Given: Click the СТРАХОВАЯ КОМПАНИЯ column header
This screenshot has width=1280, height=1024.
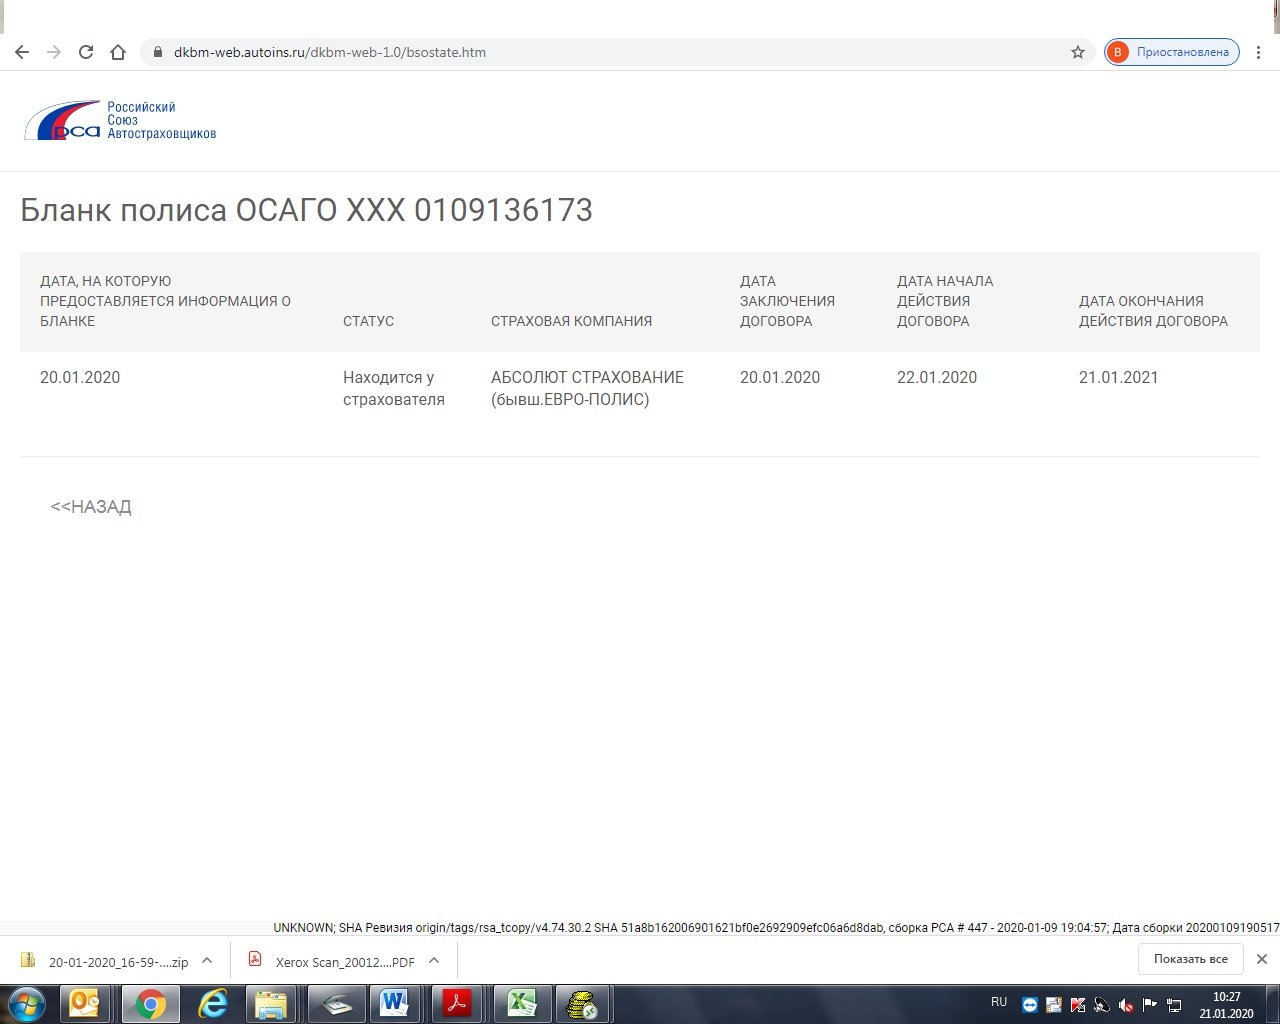Looking at the screenshot, I should pos(571,321).
